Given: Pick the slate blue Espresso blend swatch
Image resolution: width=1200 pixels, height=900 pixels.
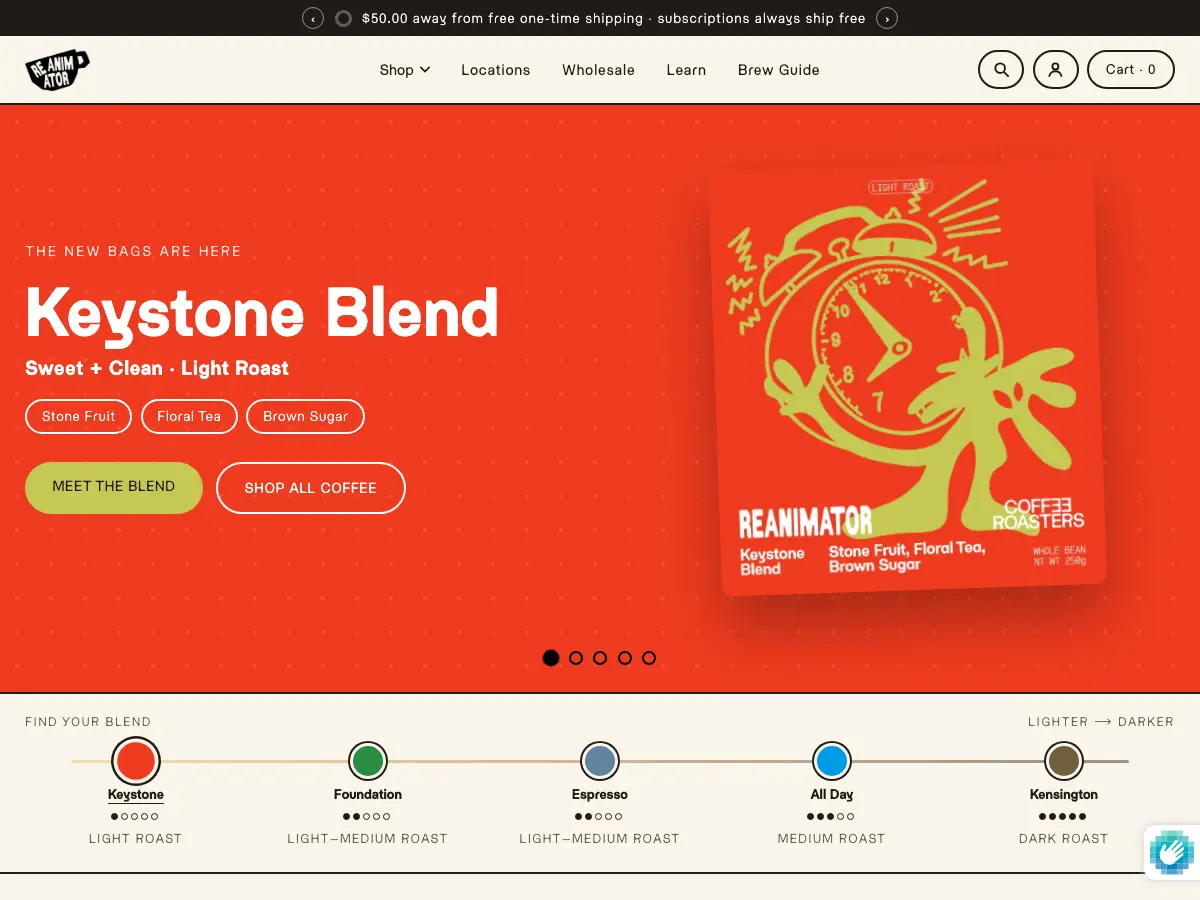Looking at the screenshot, I should pyautogui.click(x=600, y=761).
